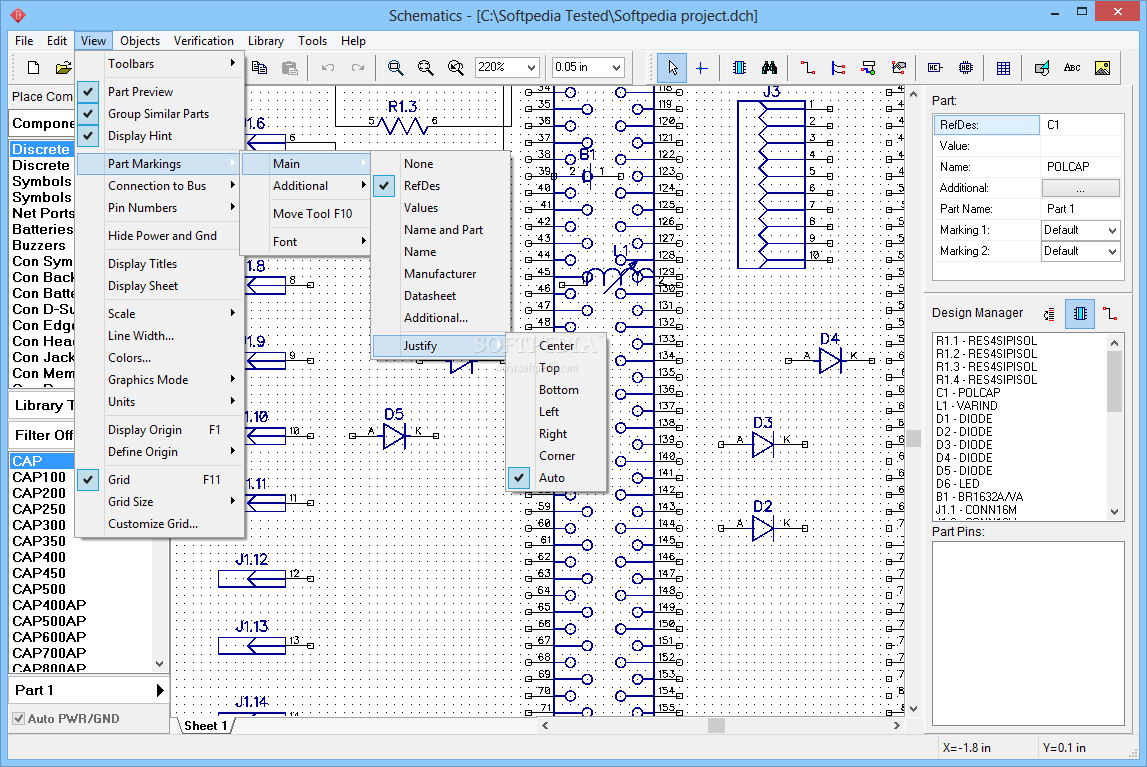Click the picture insert icon in toolbar
Image resolution: width=1147 pixels, height=767 pixels.
pos(1102,68)
